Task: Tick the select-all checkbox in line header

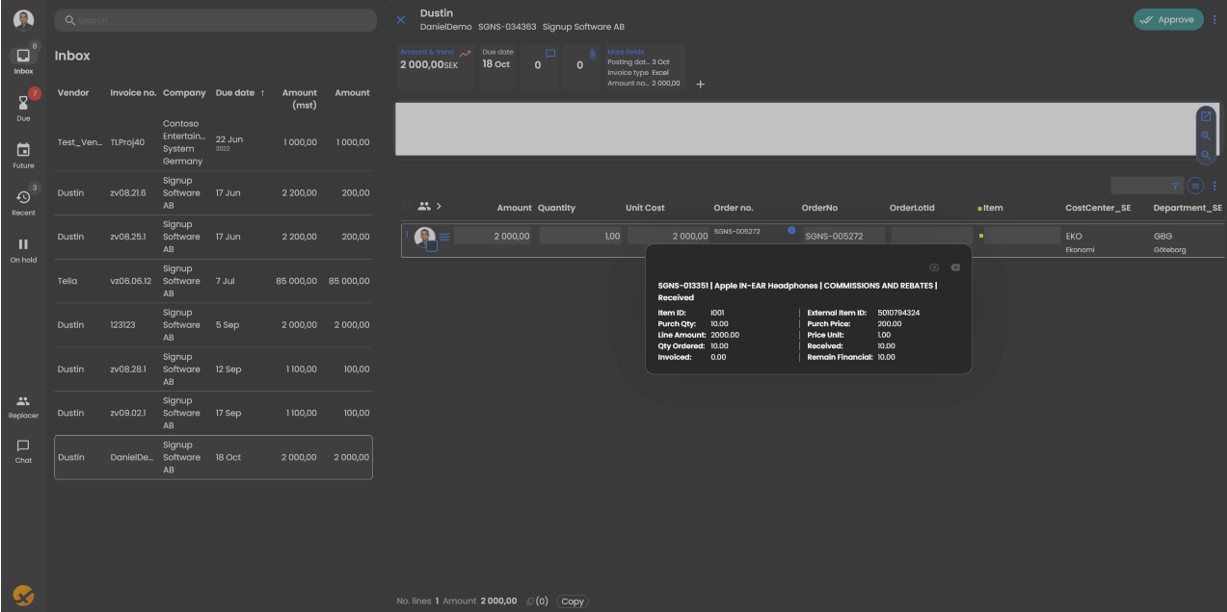Action: pyautogui.click(x=407, y=207)
